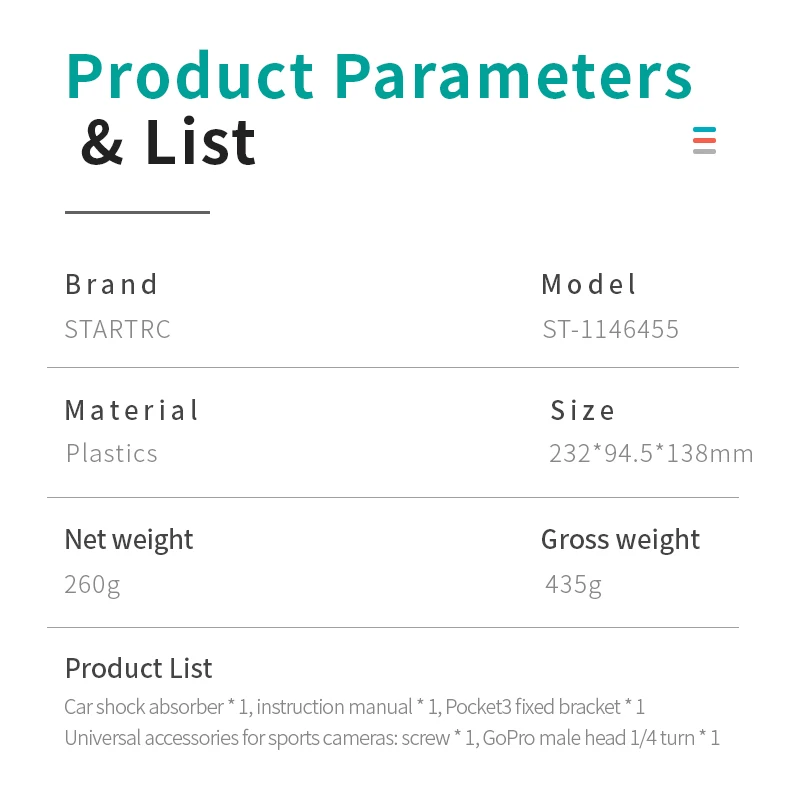Select the Product List heading
800x800 pixels.
(x=138, y=668)
